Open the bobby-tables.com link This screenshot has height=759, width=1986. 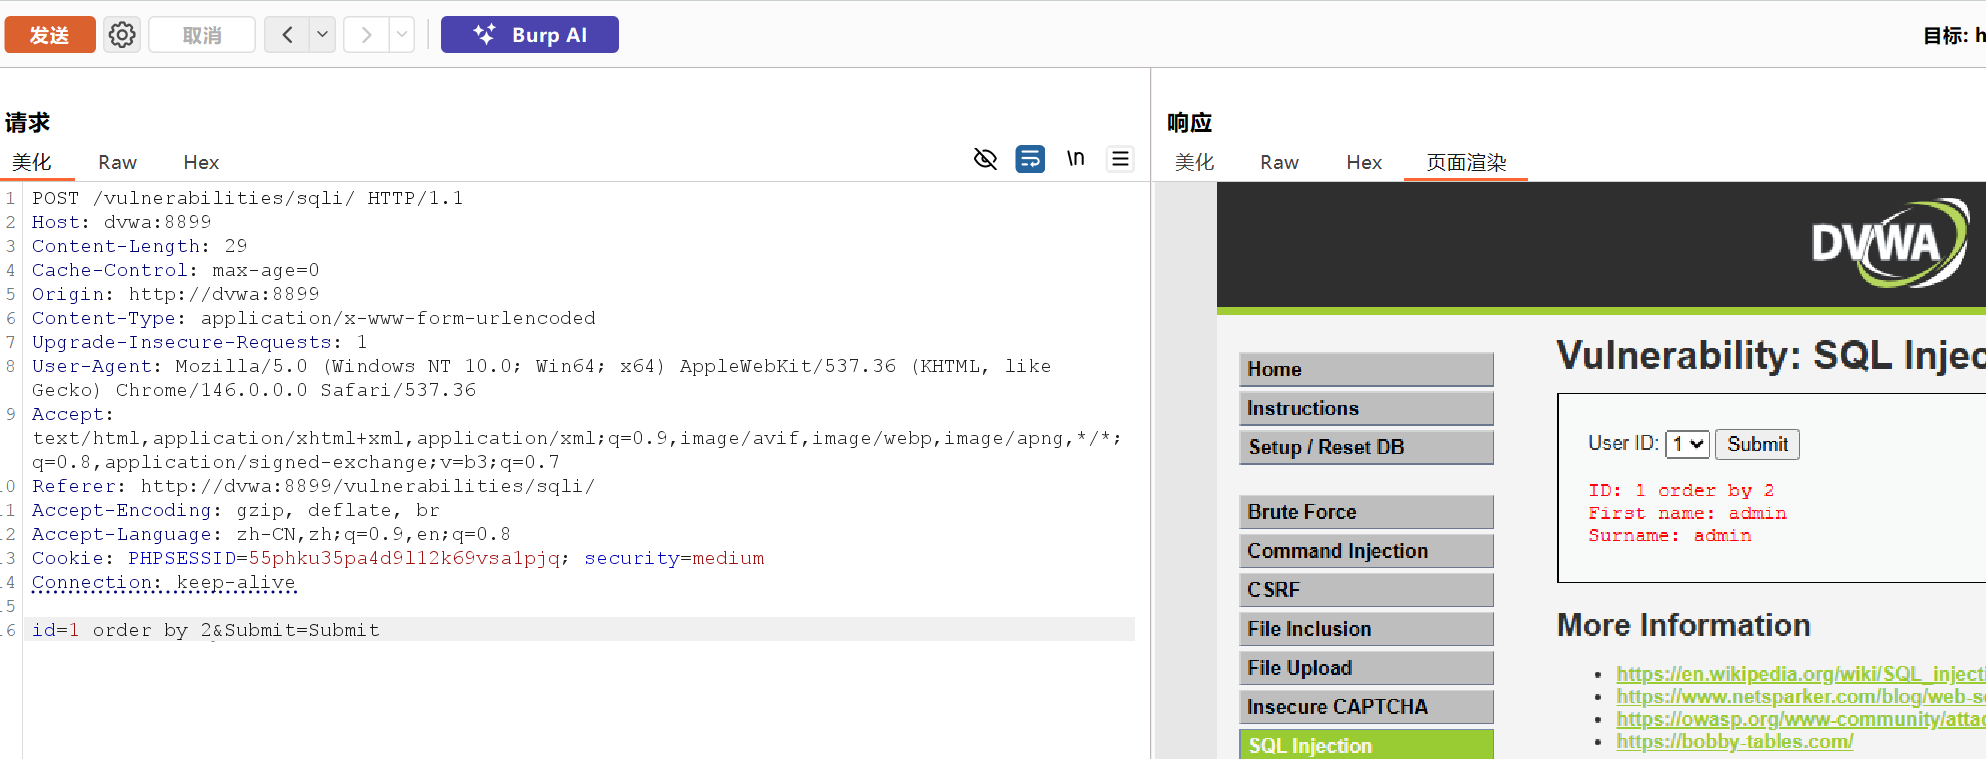(1734, 742)
